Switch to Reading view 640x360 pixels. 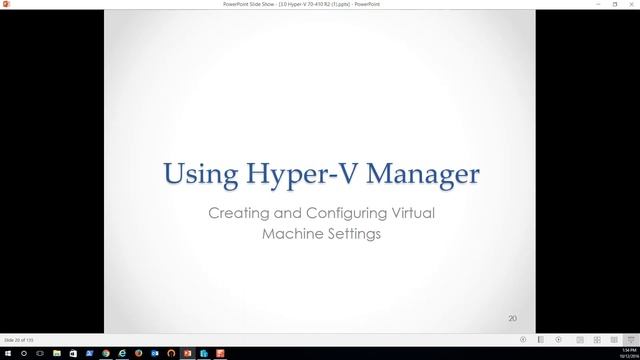614,340
